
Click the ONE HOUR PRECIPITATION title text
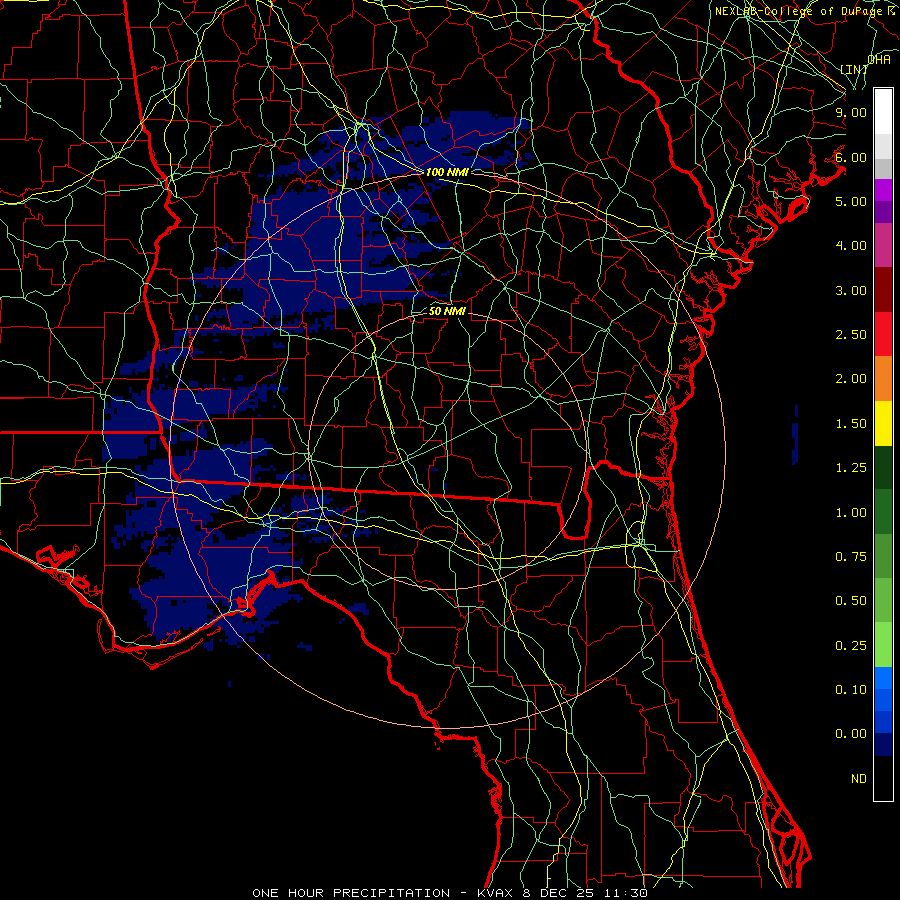coord(351,893)
